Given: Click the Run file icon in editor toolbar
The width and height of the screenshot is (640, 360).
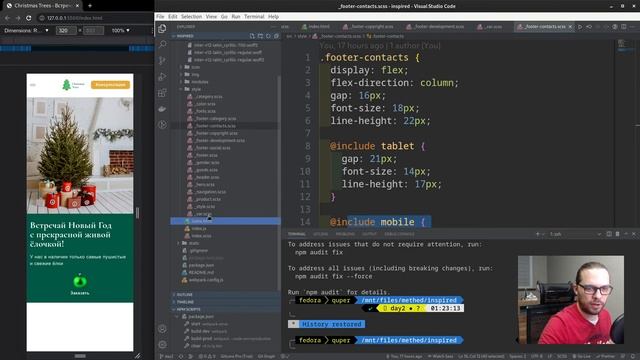Looking at the screenshot, I should click(580, 27).
